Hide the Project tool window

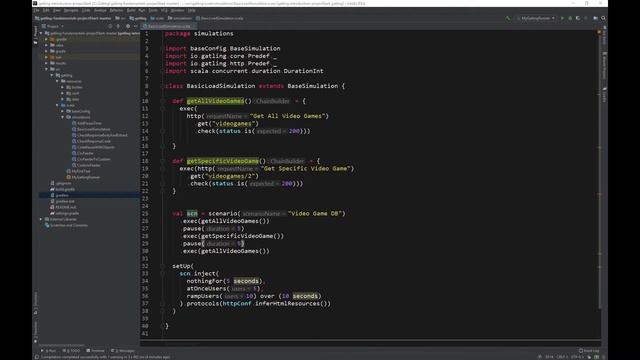coord(136,26)
